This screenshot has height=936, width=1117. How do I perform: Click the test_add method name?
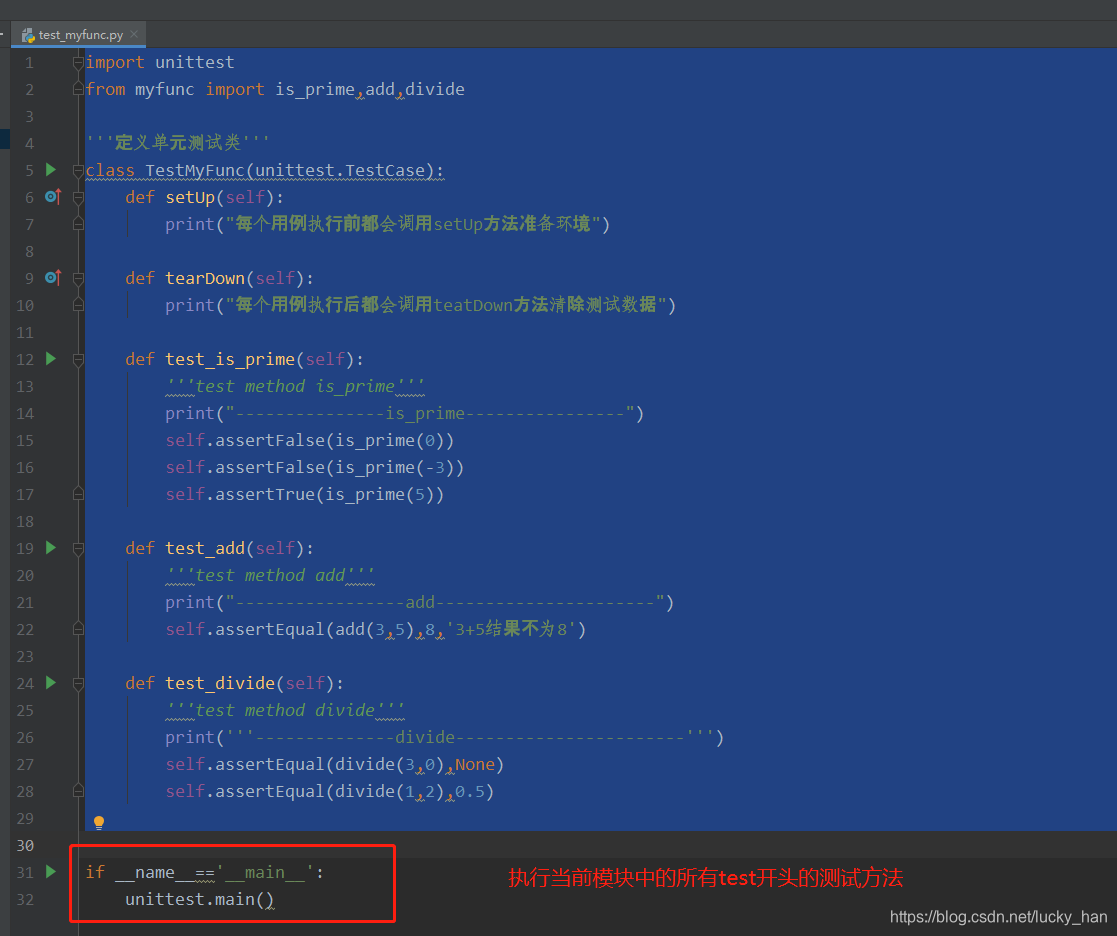point(205,548)
